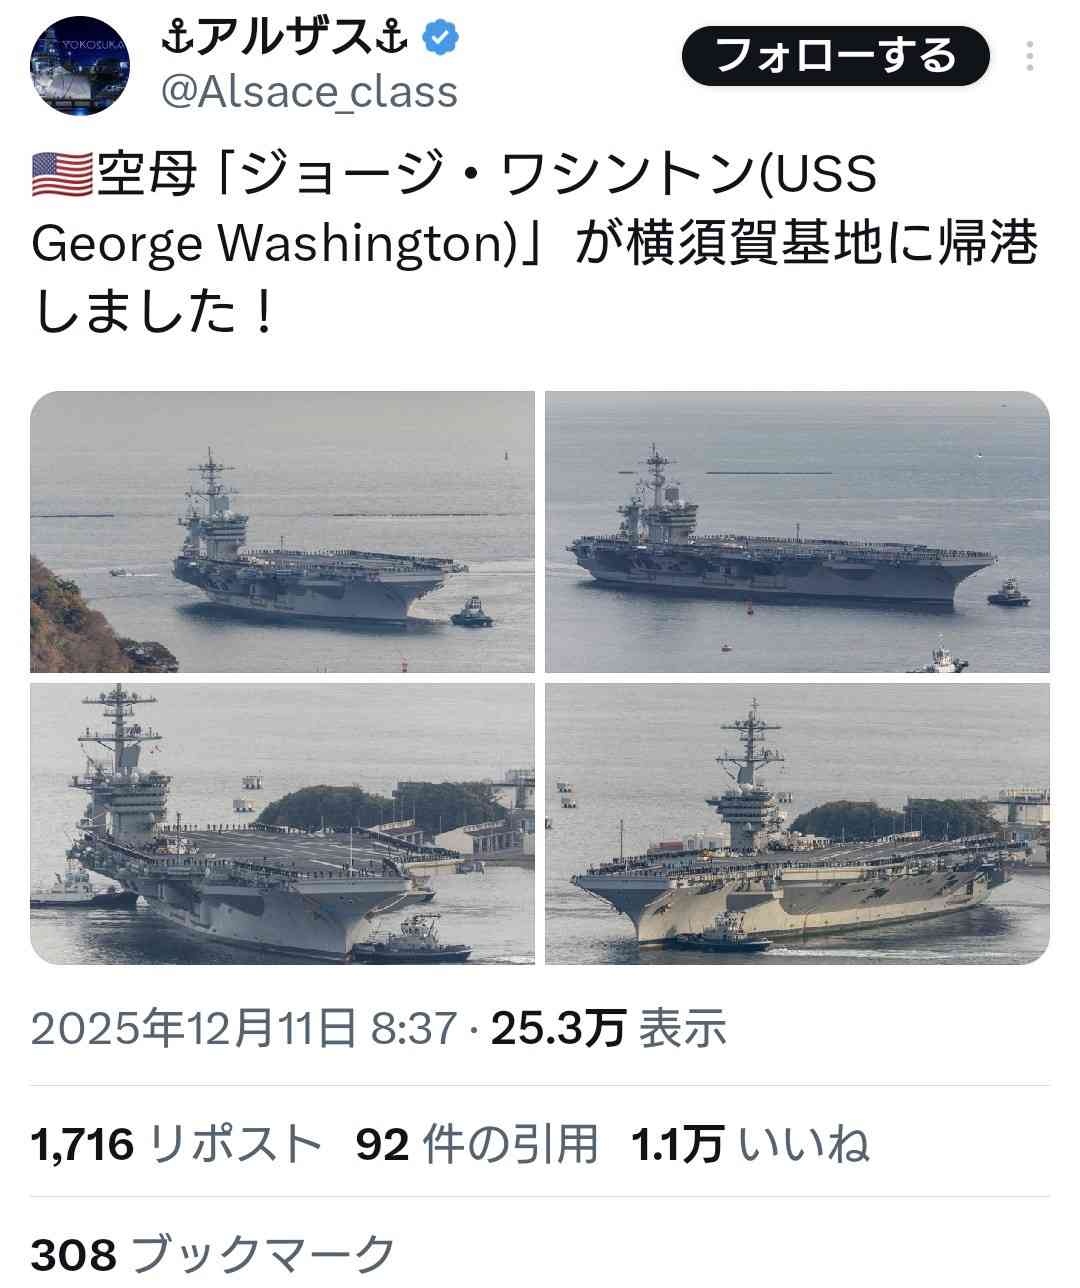Image resolution: width=1080 pixels, height=1288 pixels.
Task: Click the tweet text about USS George Washington
Action: coord(535,244)
